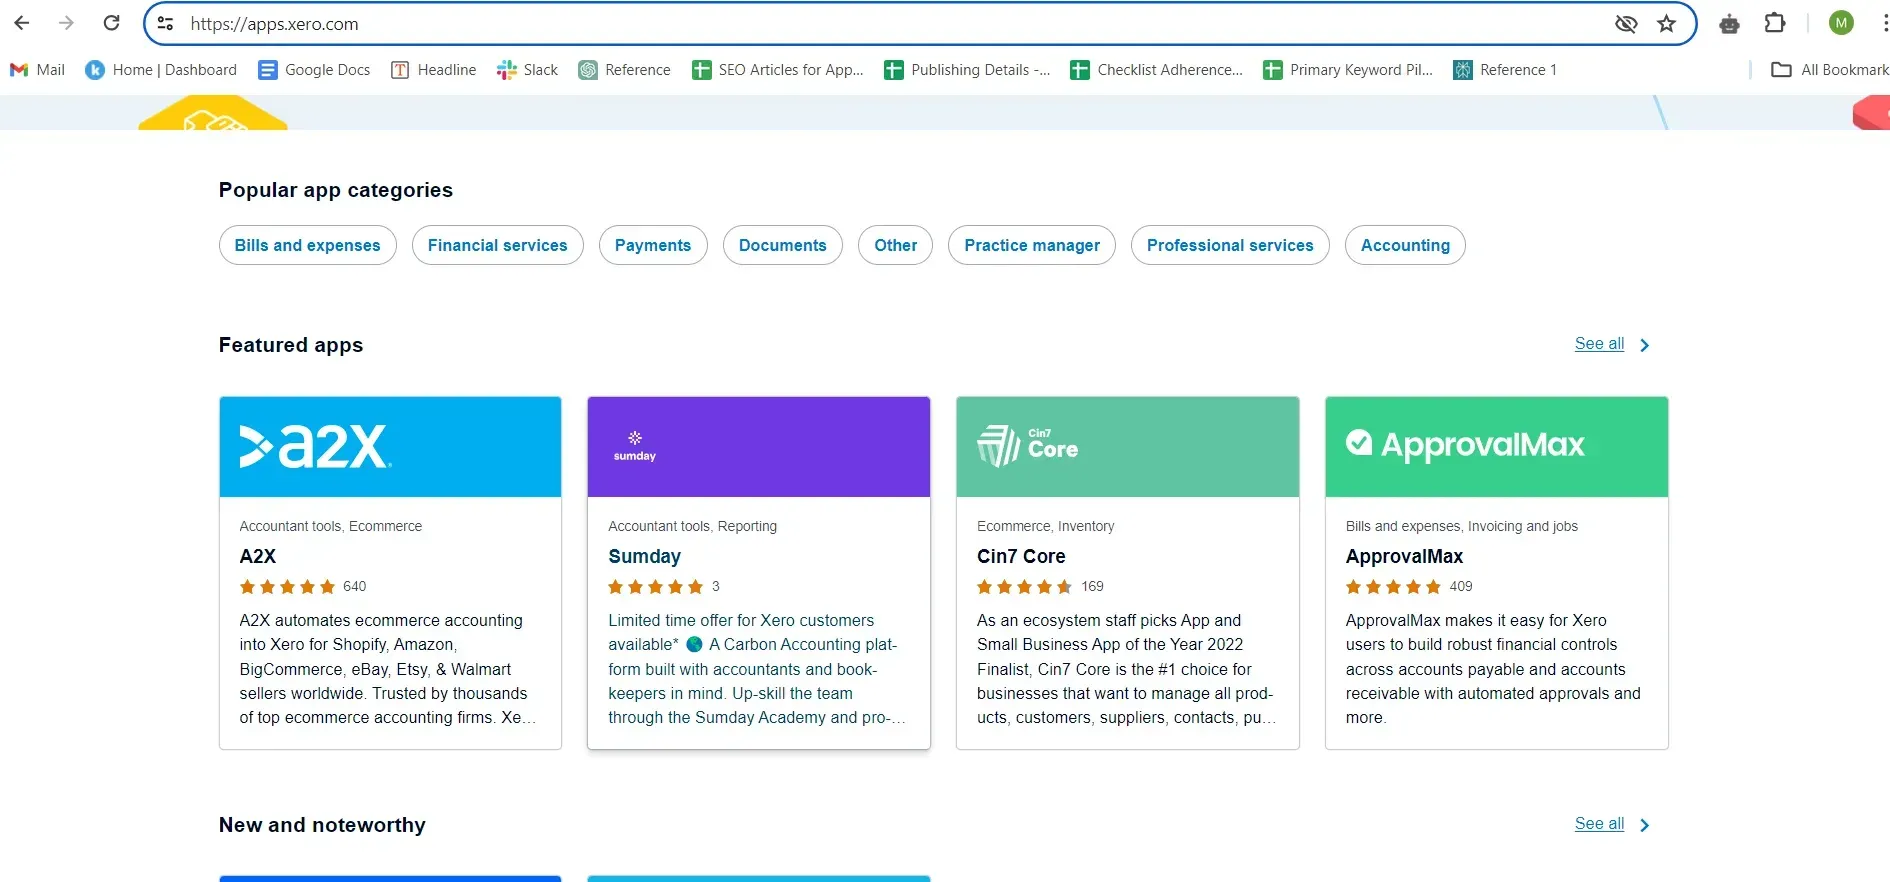Click the Popular app categories heading
Viewport: 1890px width, 882px height.
pos(336,190)
